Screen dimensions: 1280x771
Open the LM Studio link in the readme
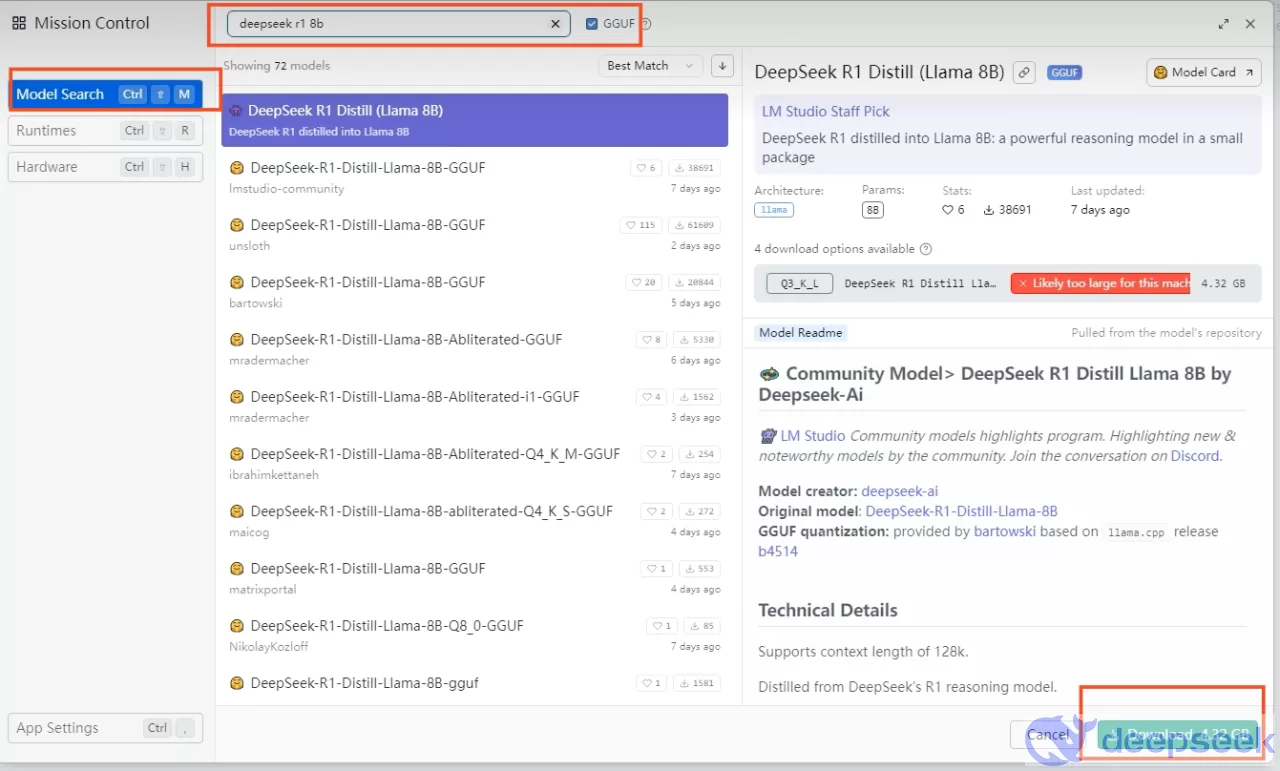[813, 436]
